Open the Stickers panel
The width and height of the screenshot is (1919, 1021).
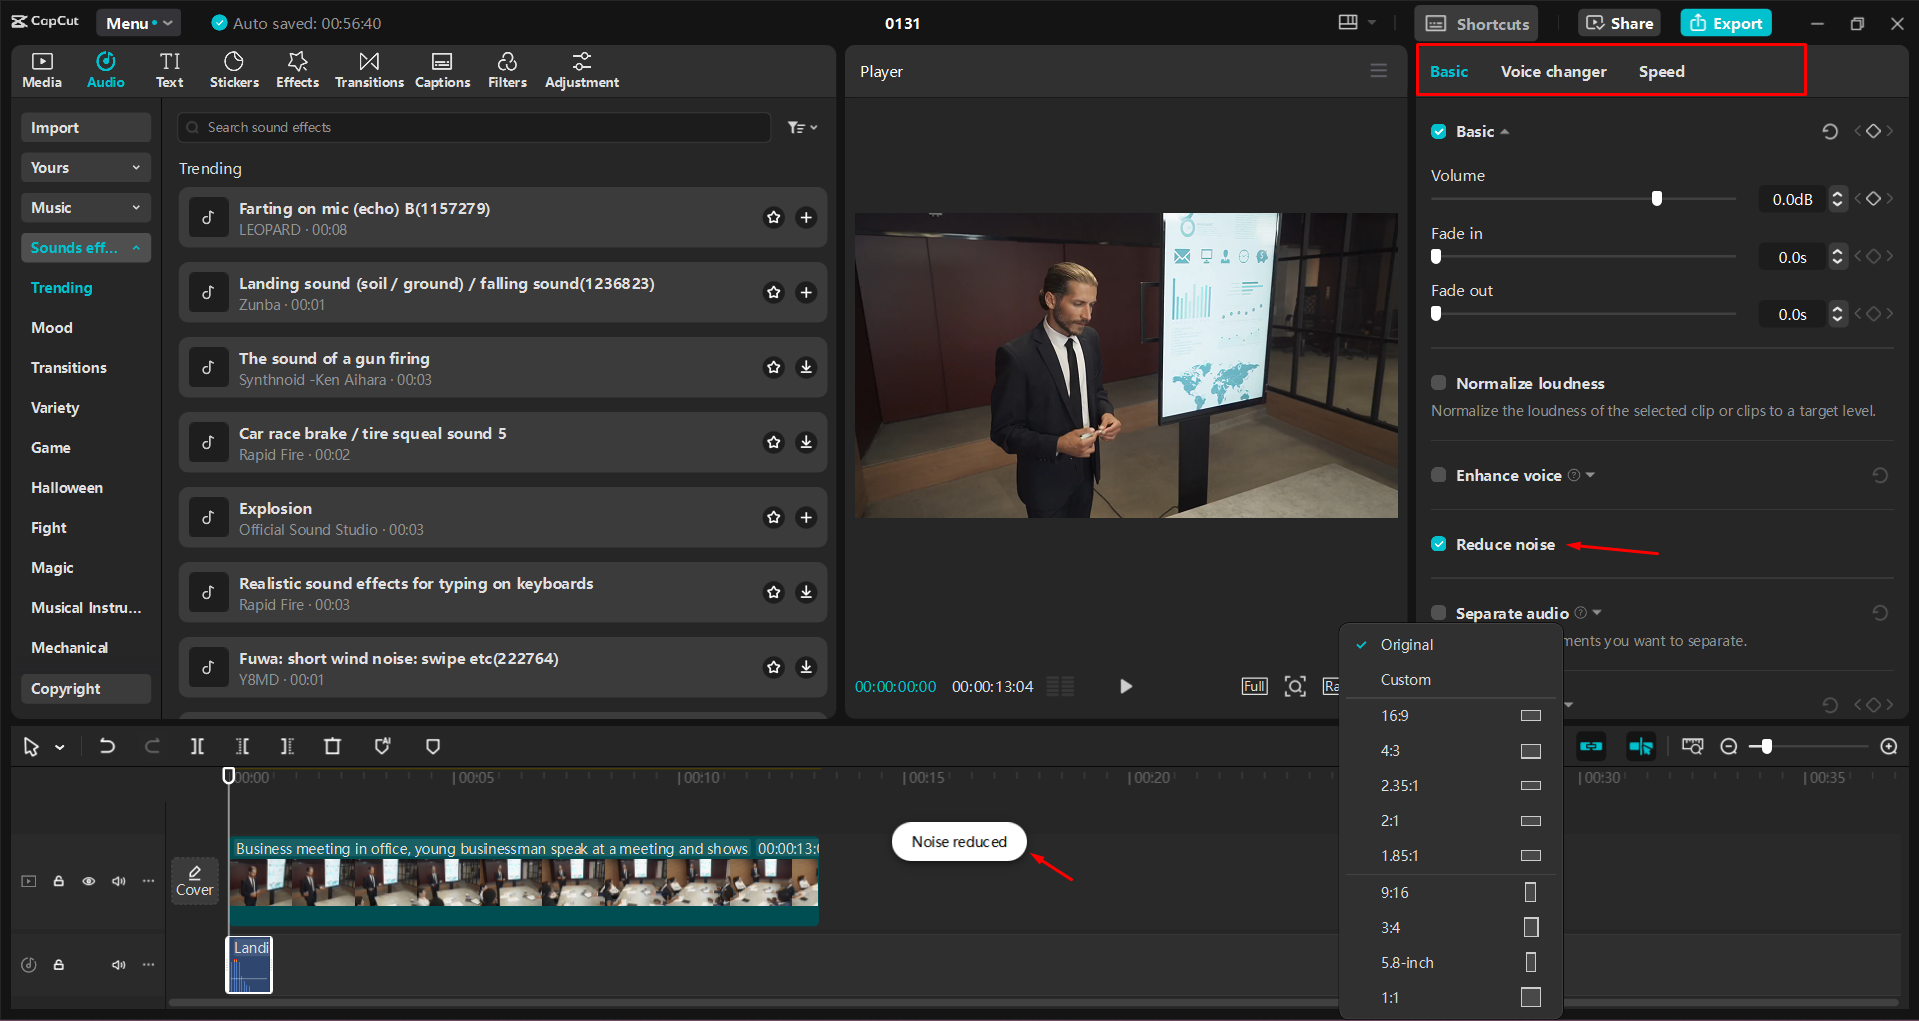(234, 70)
